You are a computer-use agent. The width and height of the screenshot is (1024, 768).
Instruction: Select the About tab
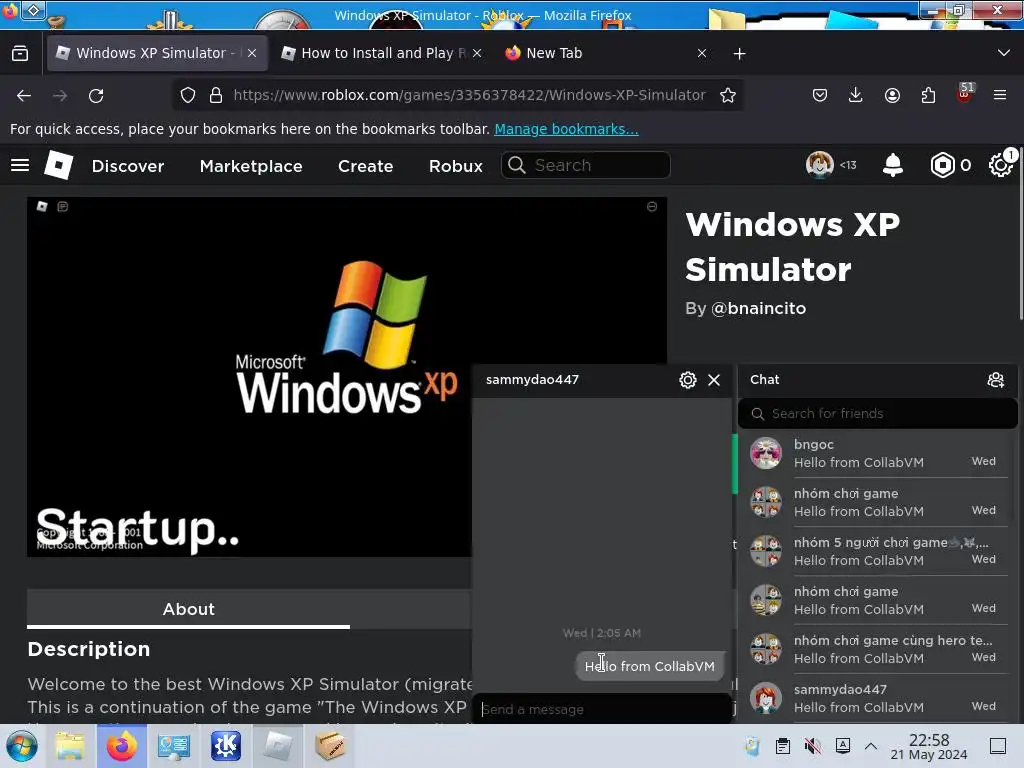[189, 609]
